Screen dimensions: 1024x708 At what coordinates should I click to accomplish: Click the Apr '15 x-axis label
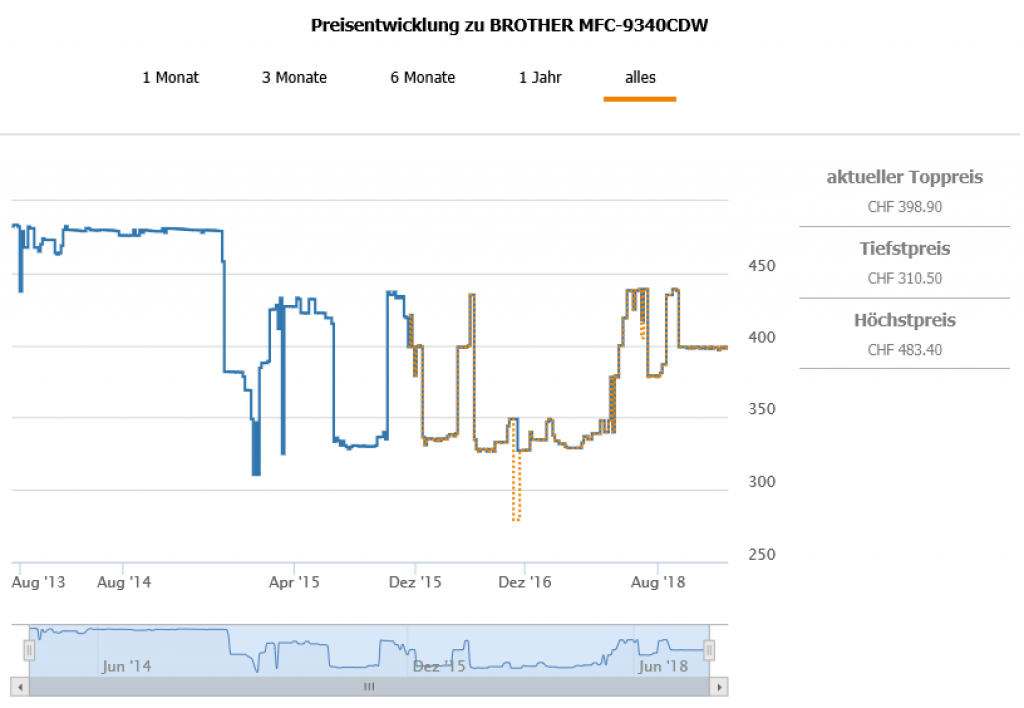pyautogui.click(x=296, y=581)
